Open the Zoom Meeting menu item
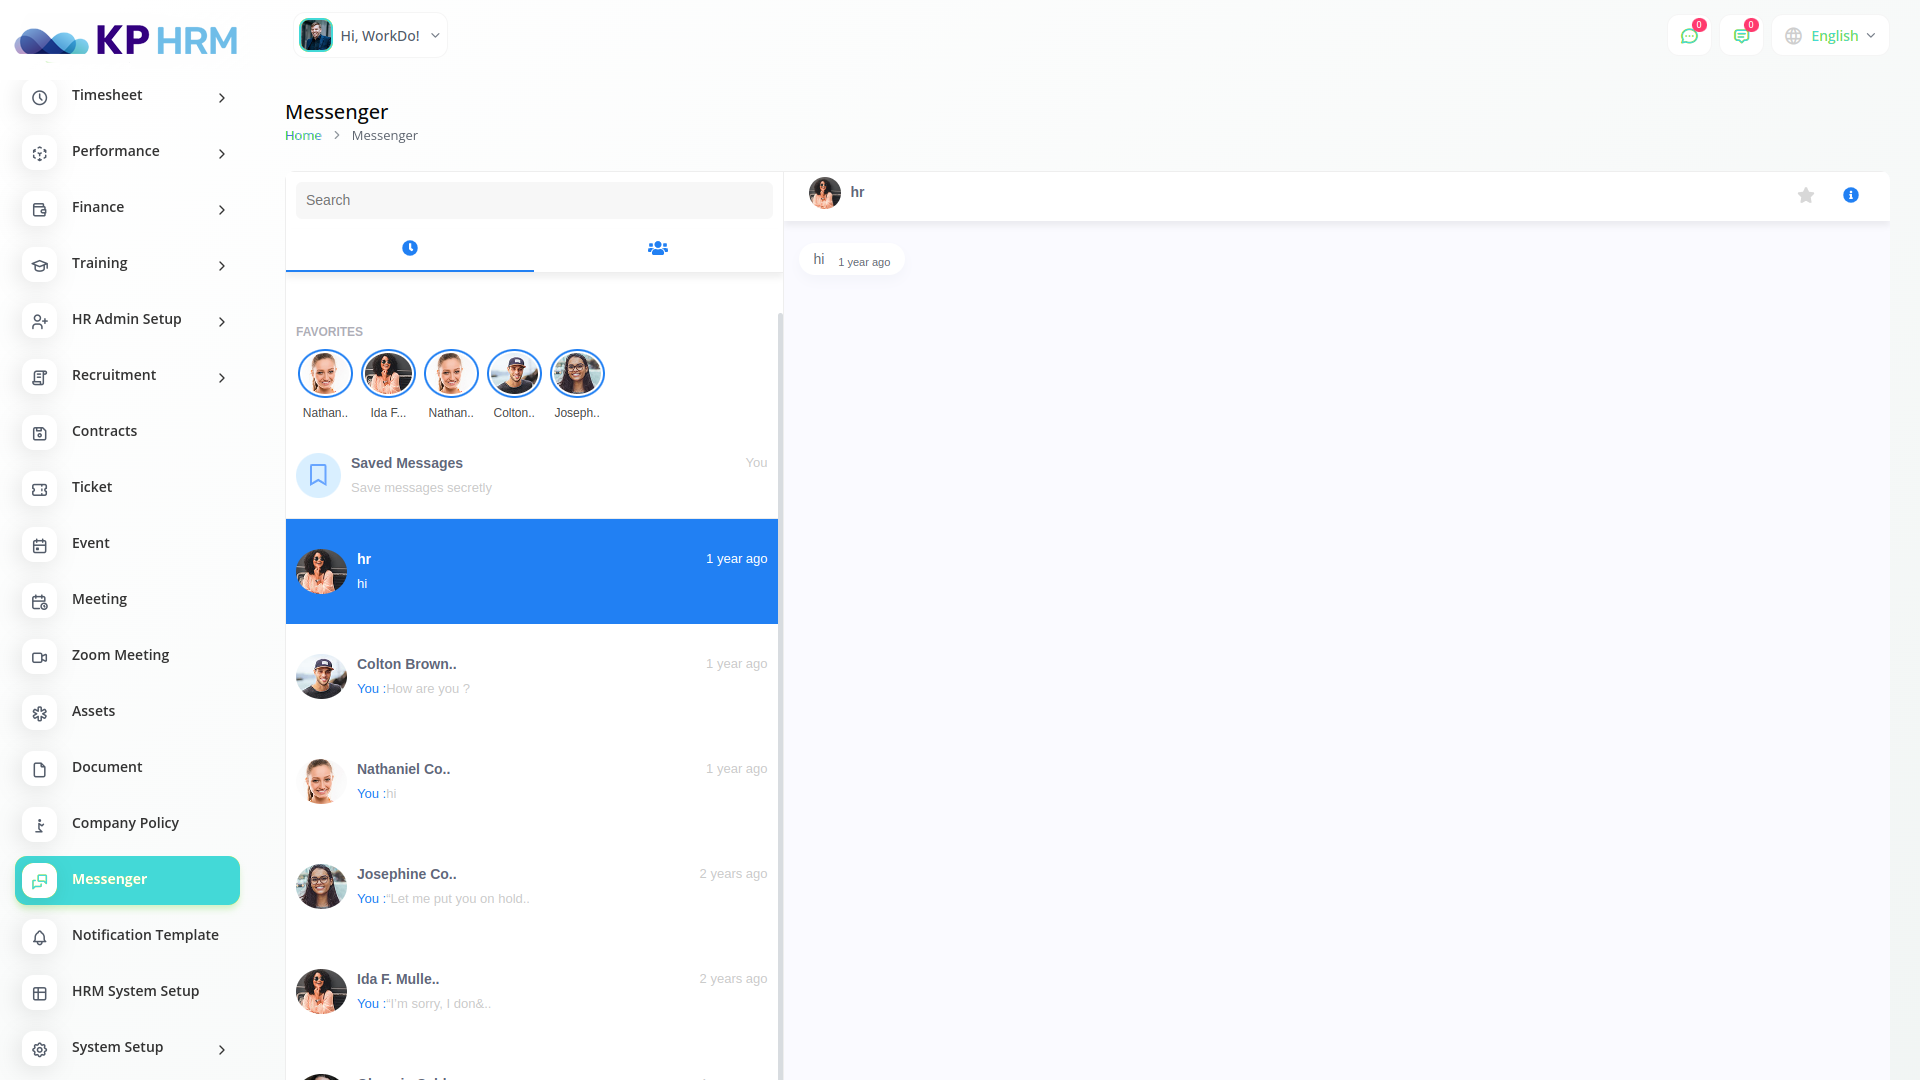The width and height of the screenshot is (1920, 1080). click(128, 657)
